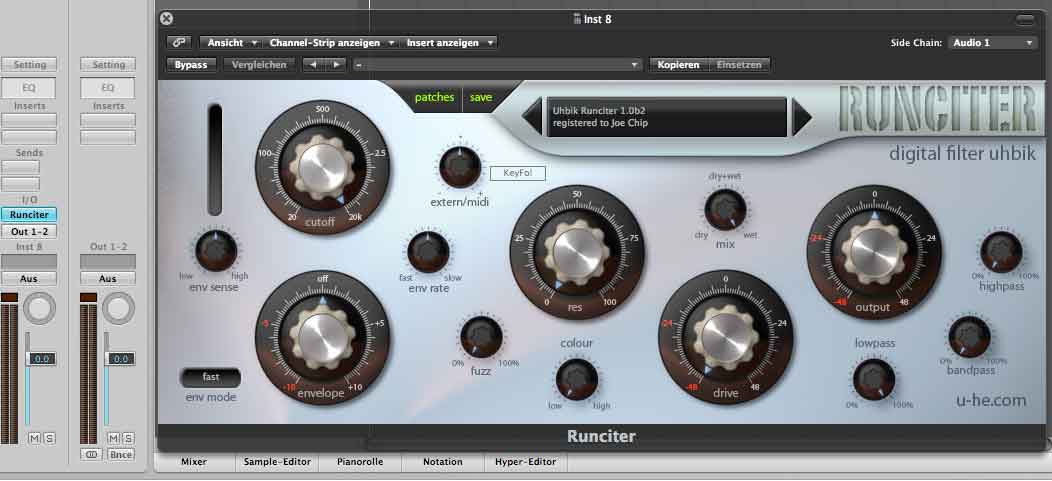Open the patches menu
The width and height of the screenshot is (1052, 481).
coord(434,97)
